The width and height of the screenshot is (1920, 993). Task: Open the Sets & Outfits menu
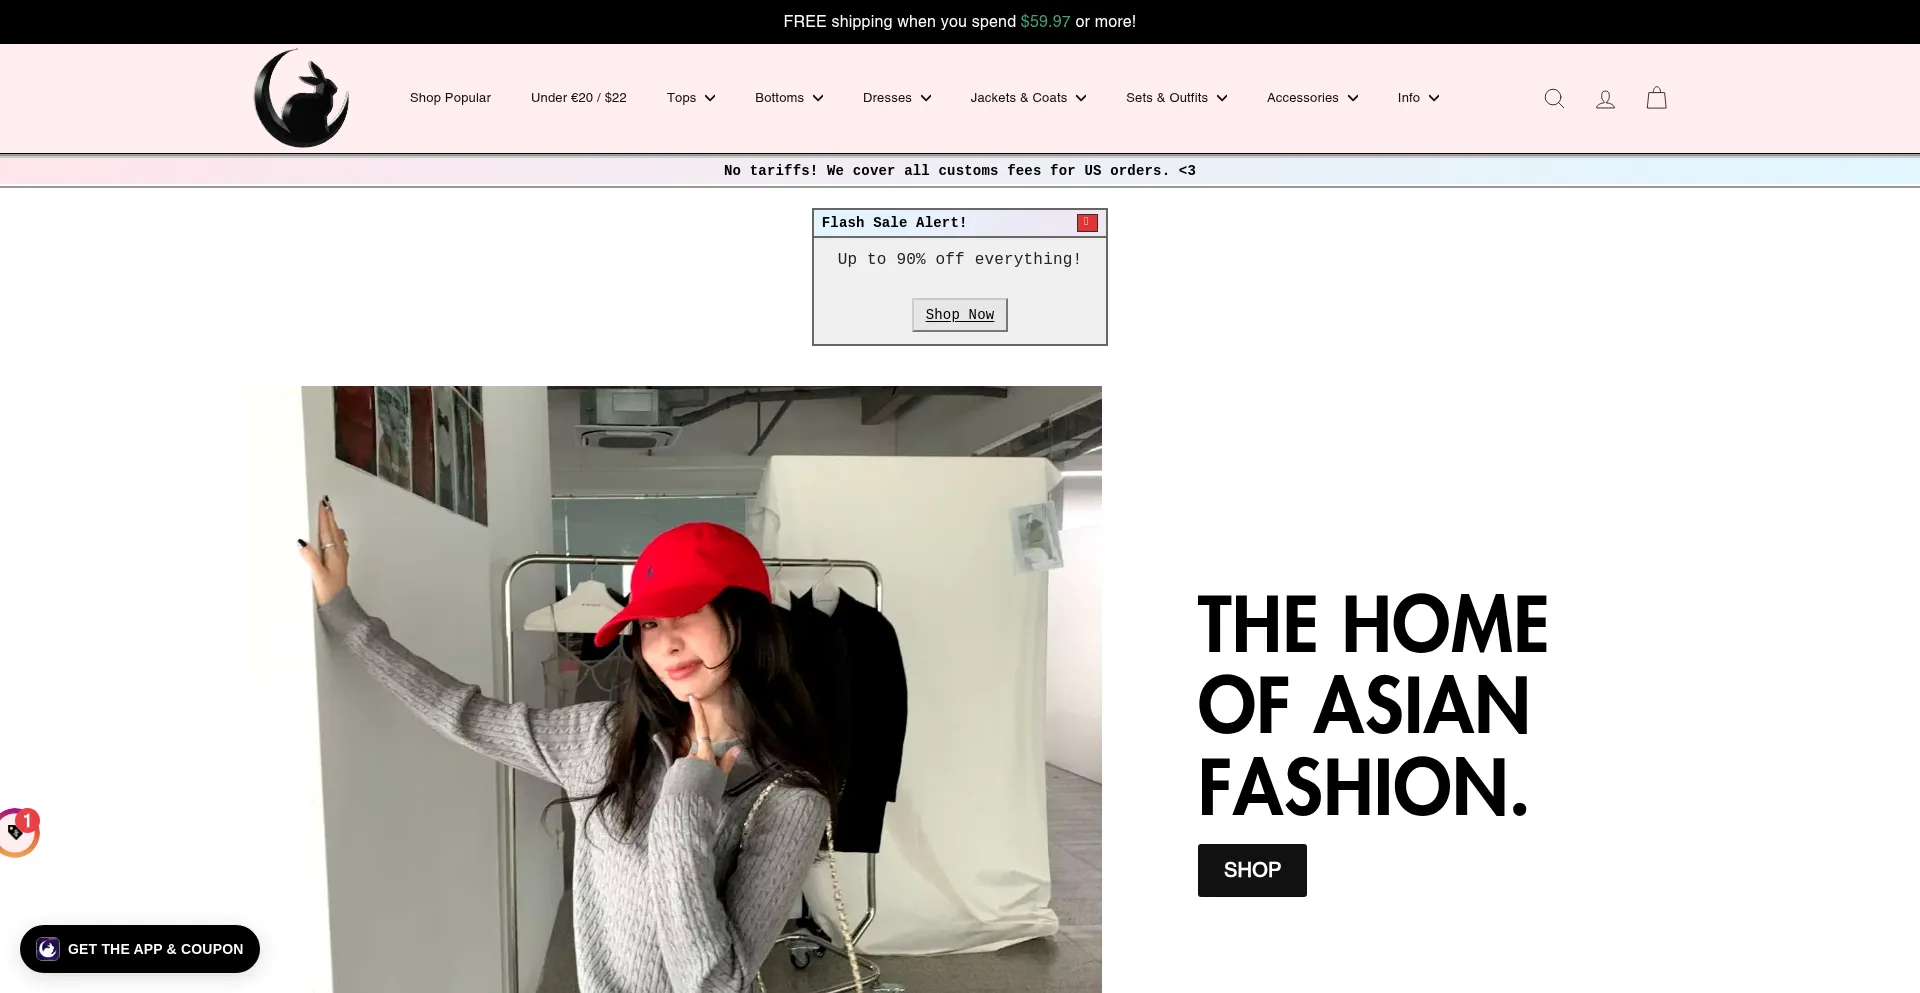(1176, 98)
